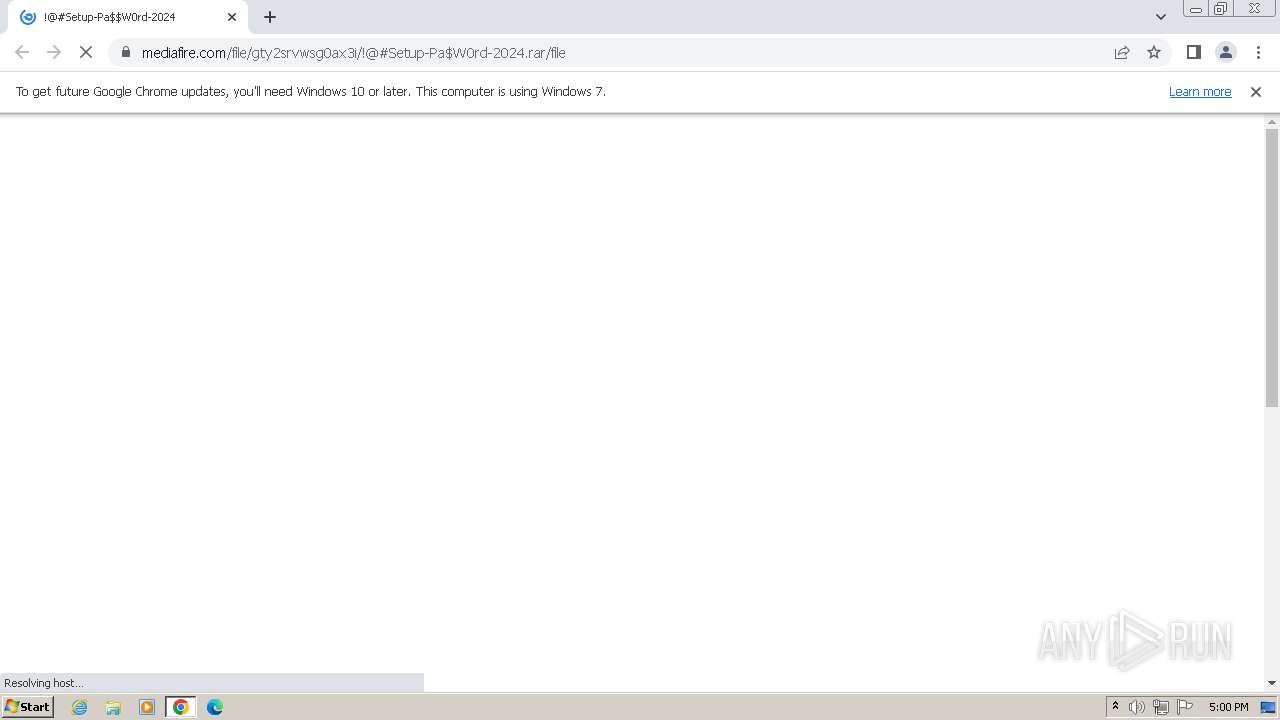Click the page scrollbar up arrow
Viewport: 1280px width, 720px height.
[1272, 122]
